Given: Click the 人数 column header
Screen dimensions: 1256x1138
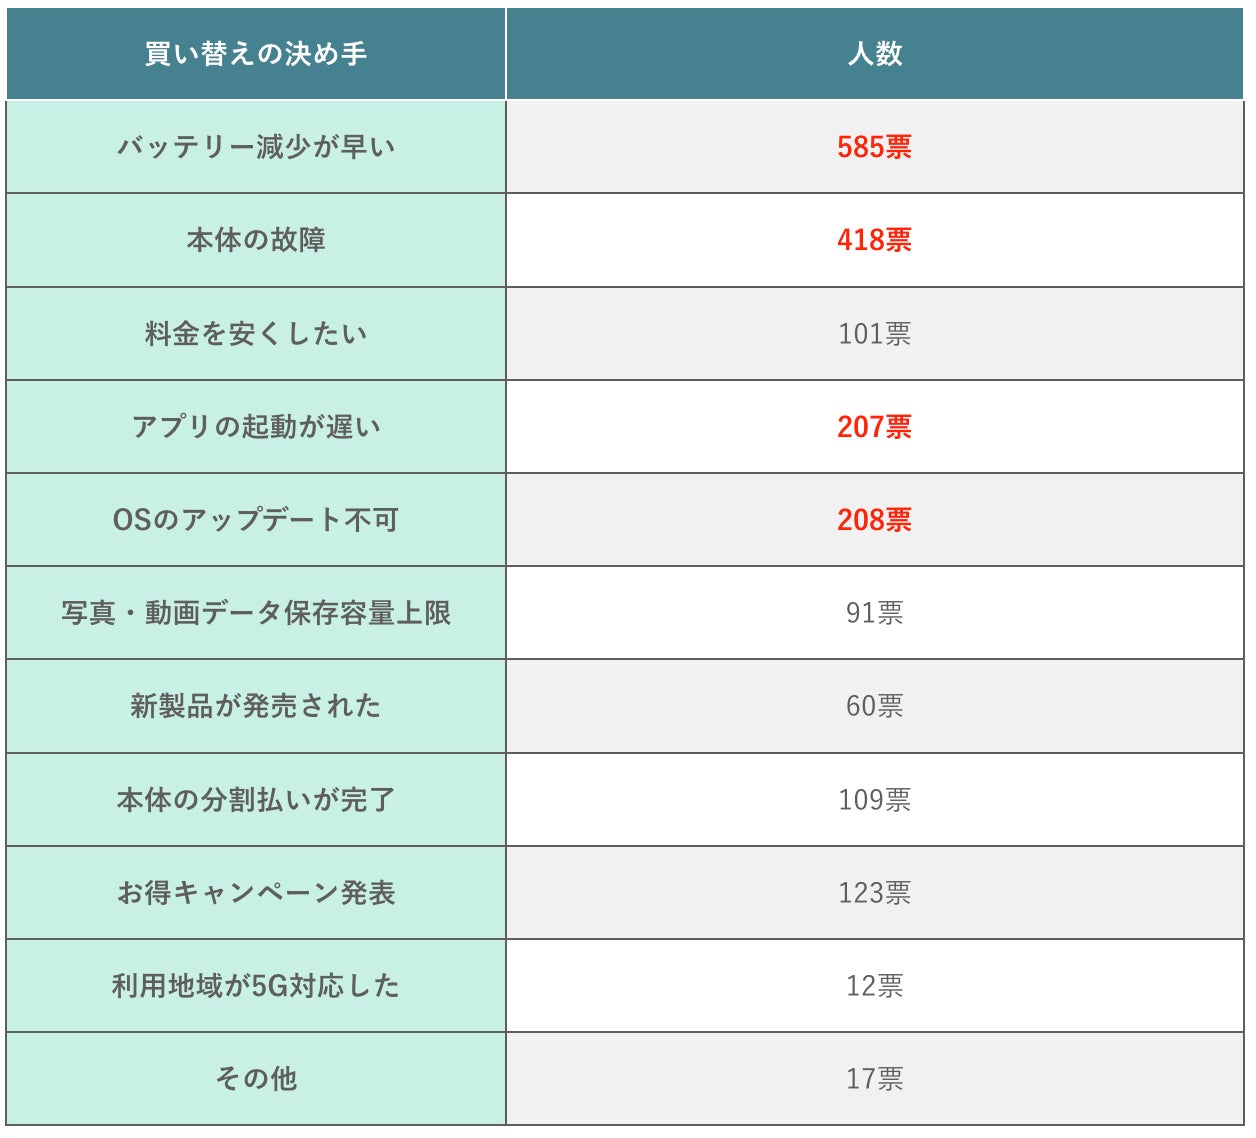Looking at the screenshot, I should coord(874,54).
